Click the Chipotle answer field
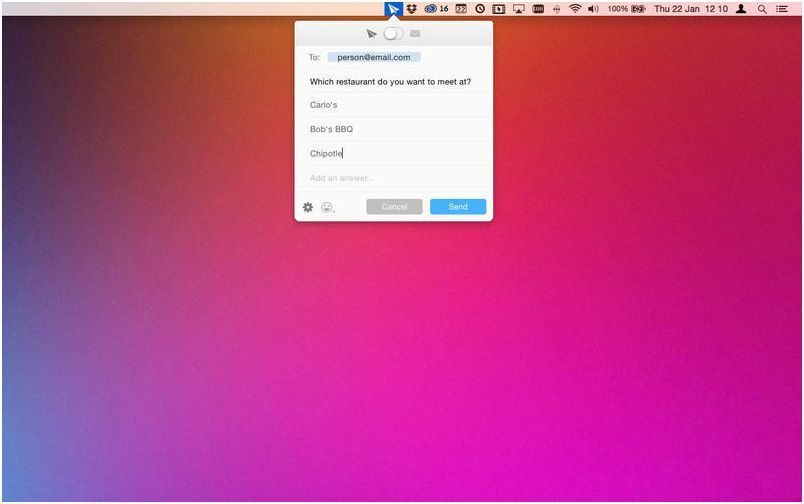This screenshot has height=504, width=804. click(393, 153)
